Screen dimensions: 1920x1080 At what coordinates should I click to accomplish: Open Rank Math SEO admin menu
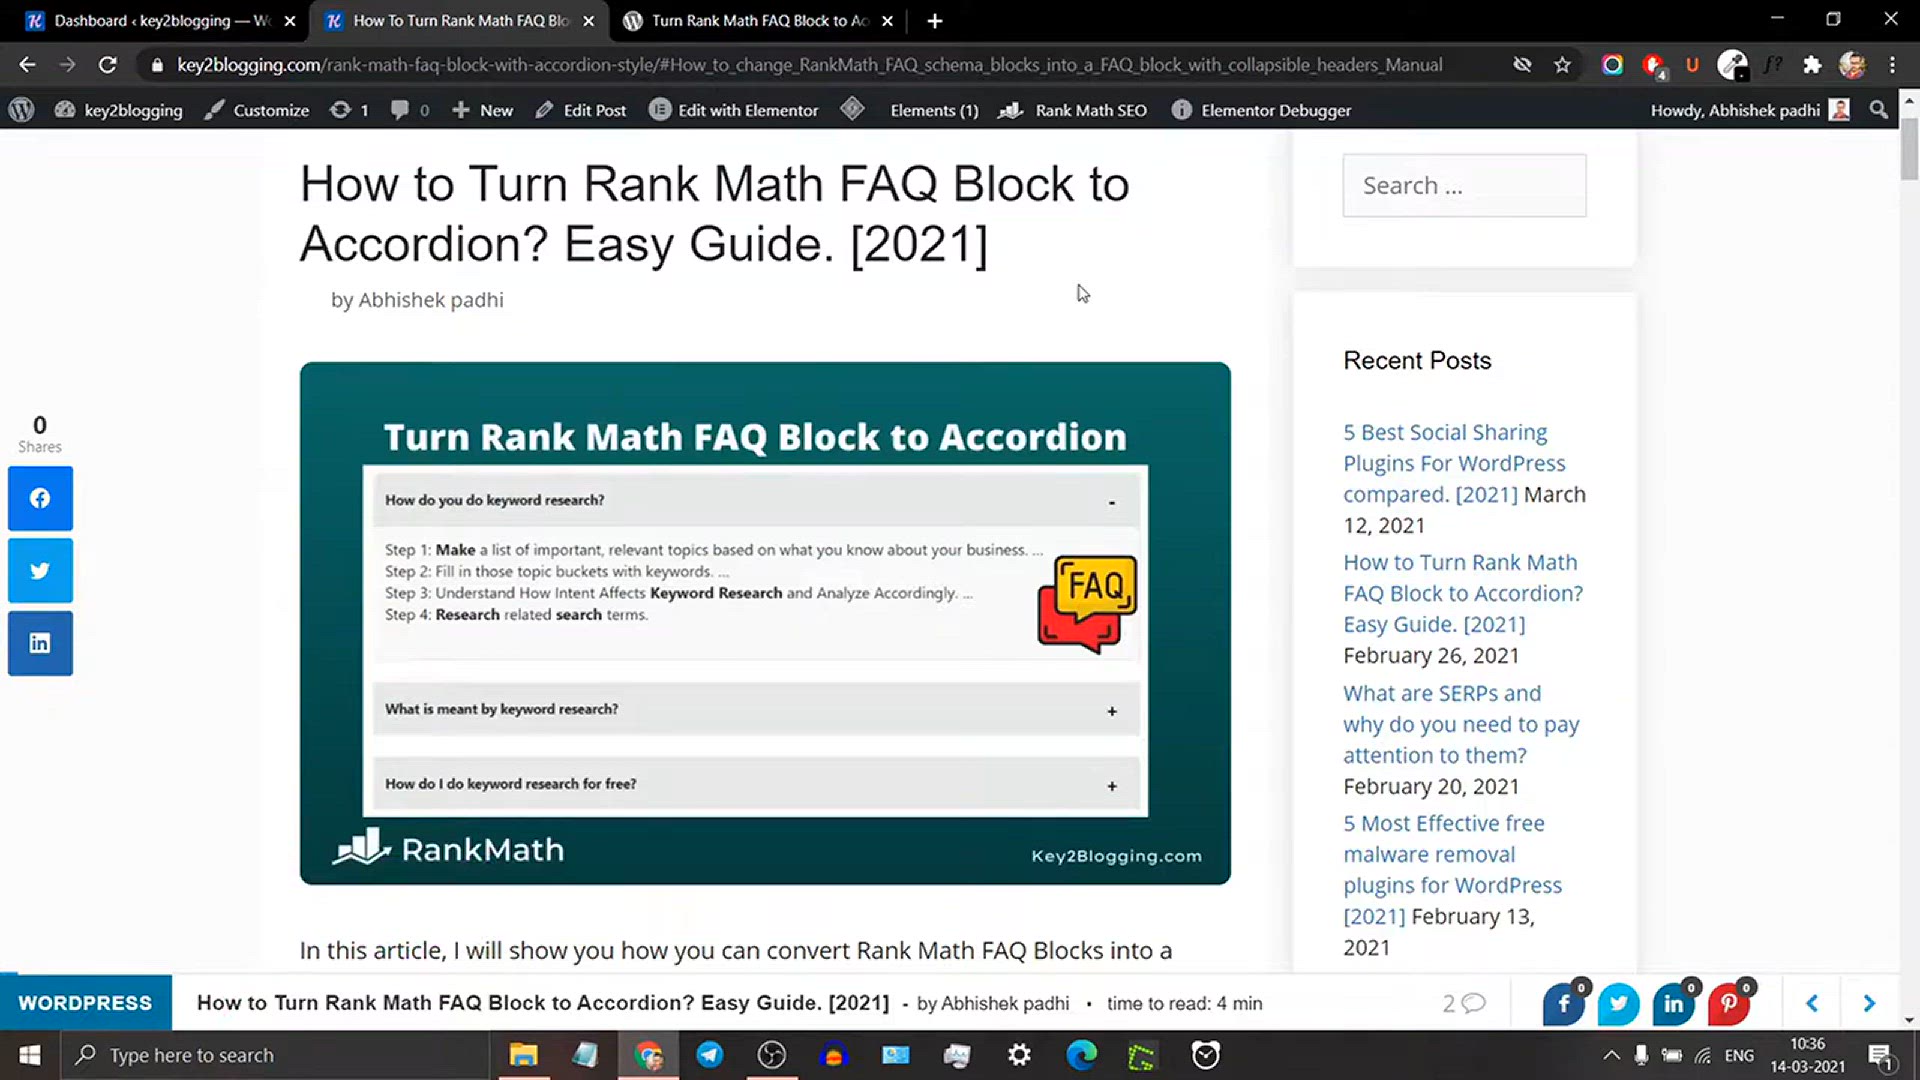(x=1073, y=110)
